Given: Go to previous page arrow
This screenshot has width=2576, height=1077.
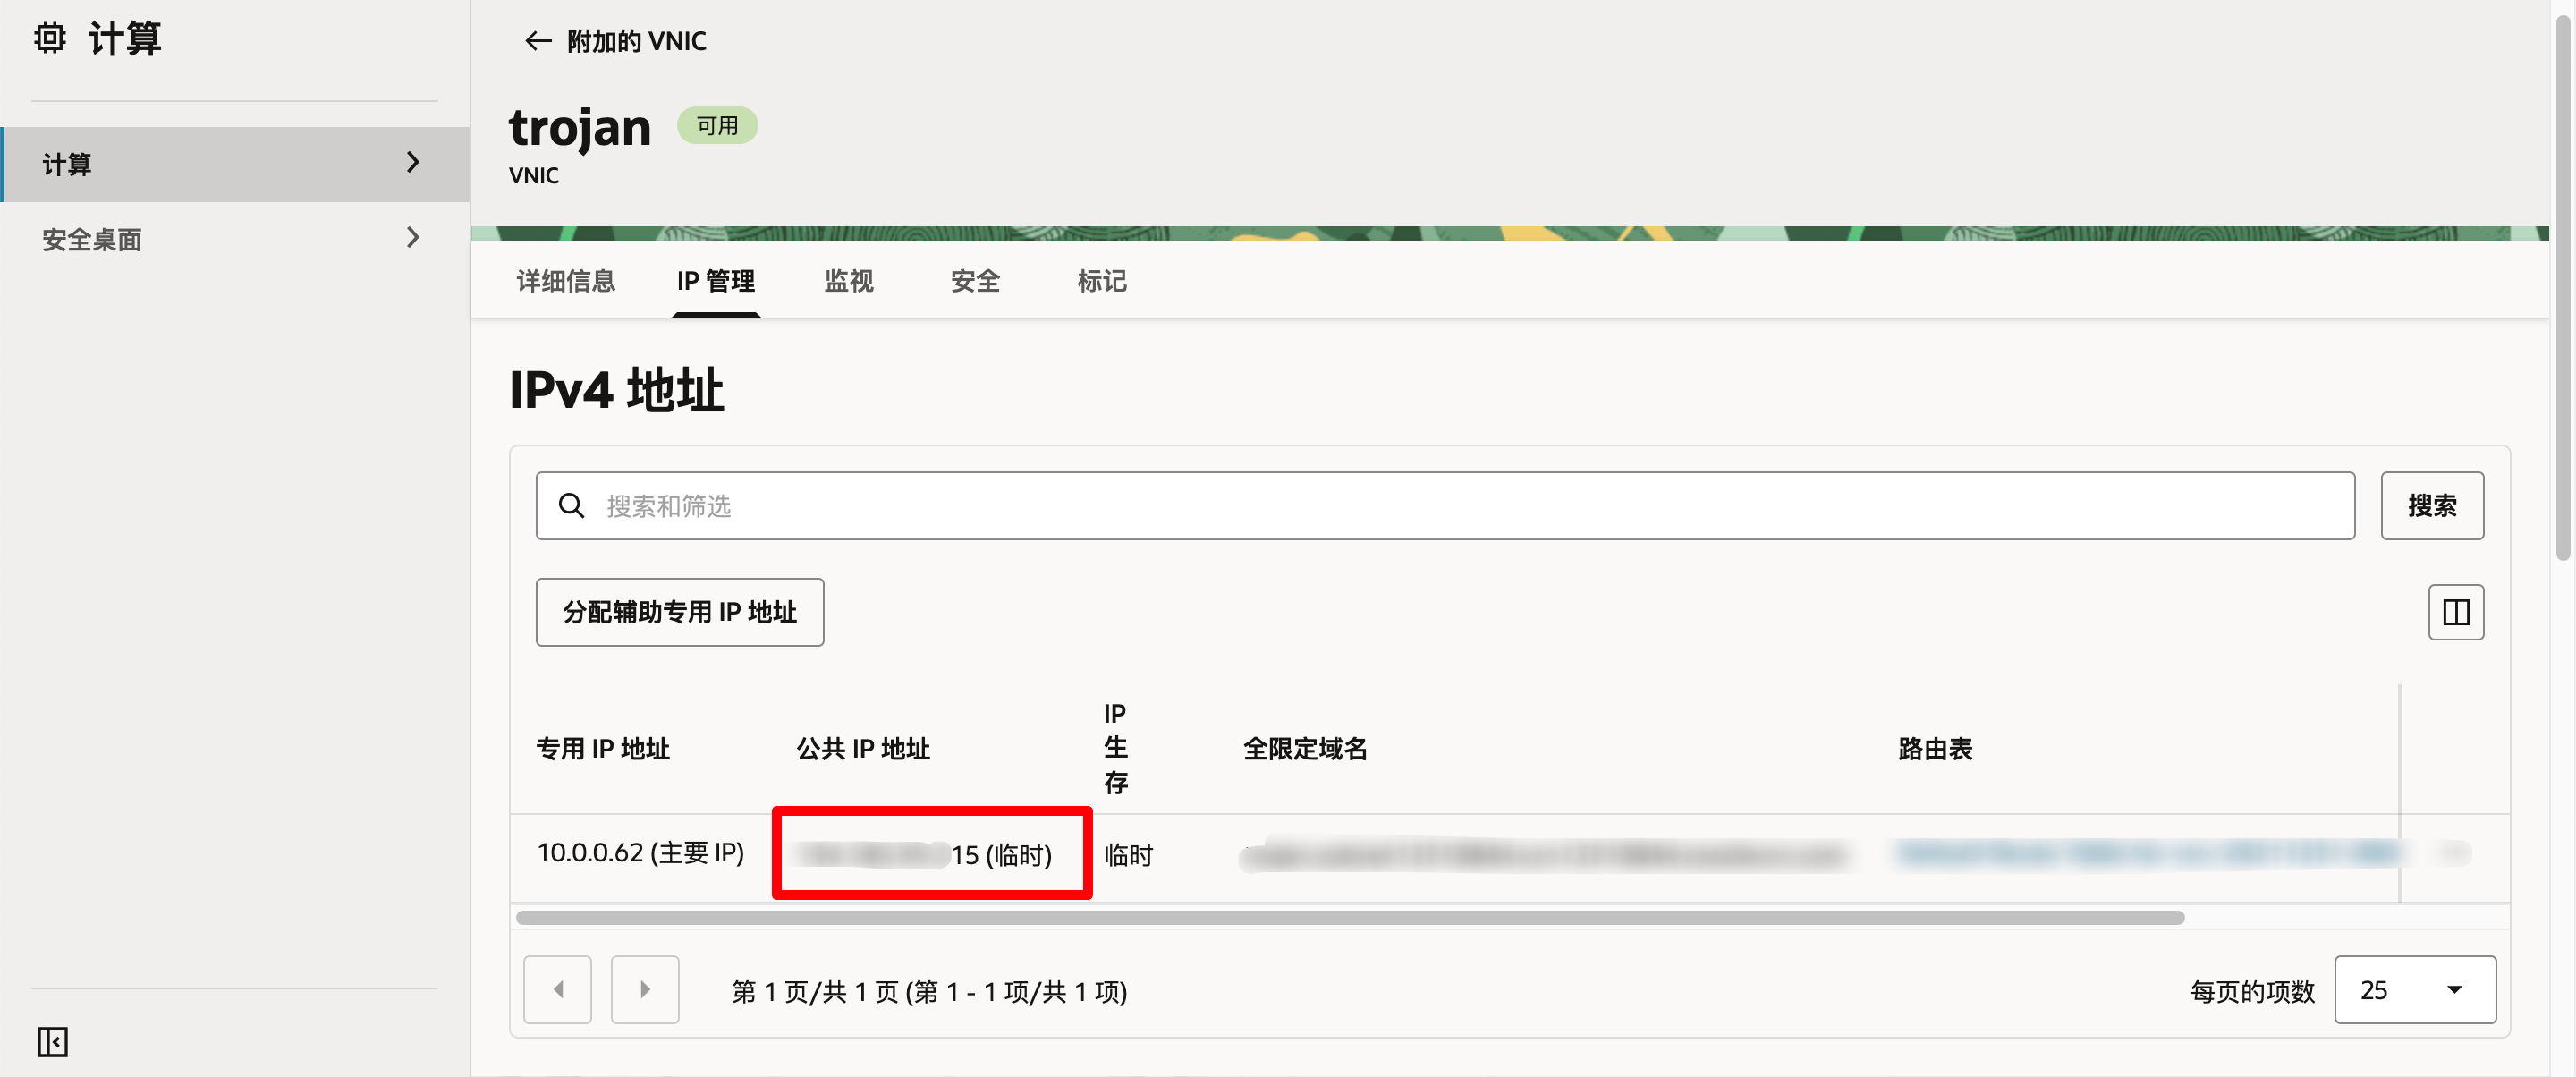Looking at the screenshot, I should (x=557, y=989).
